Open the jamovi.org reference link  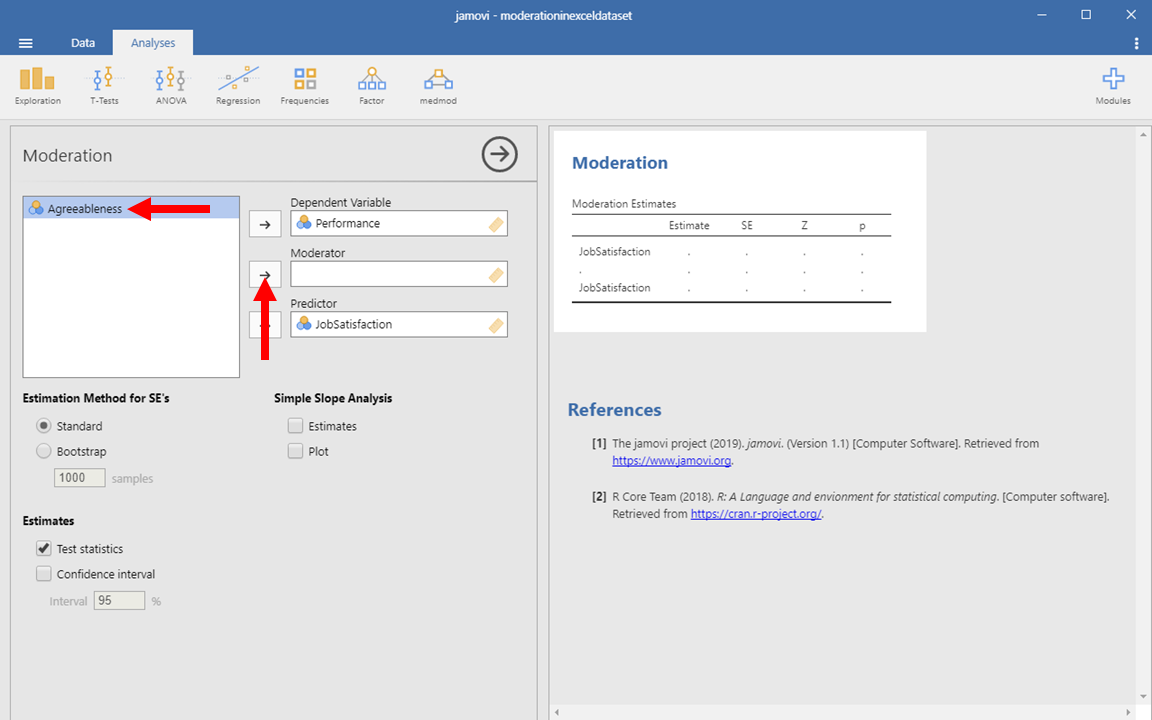tap(672, 461)
